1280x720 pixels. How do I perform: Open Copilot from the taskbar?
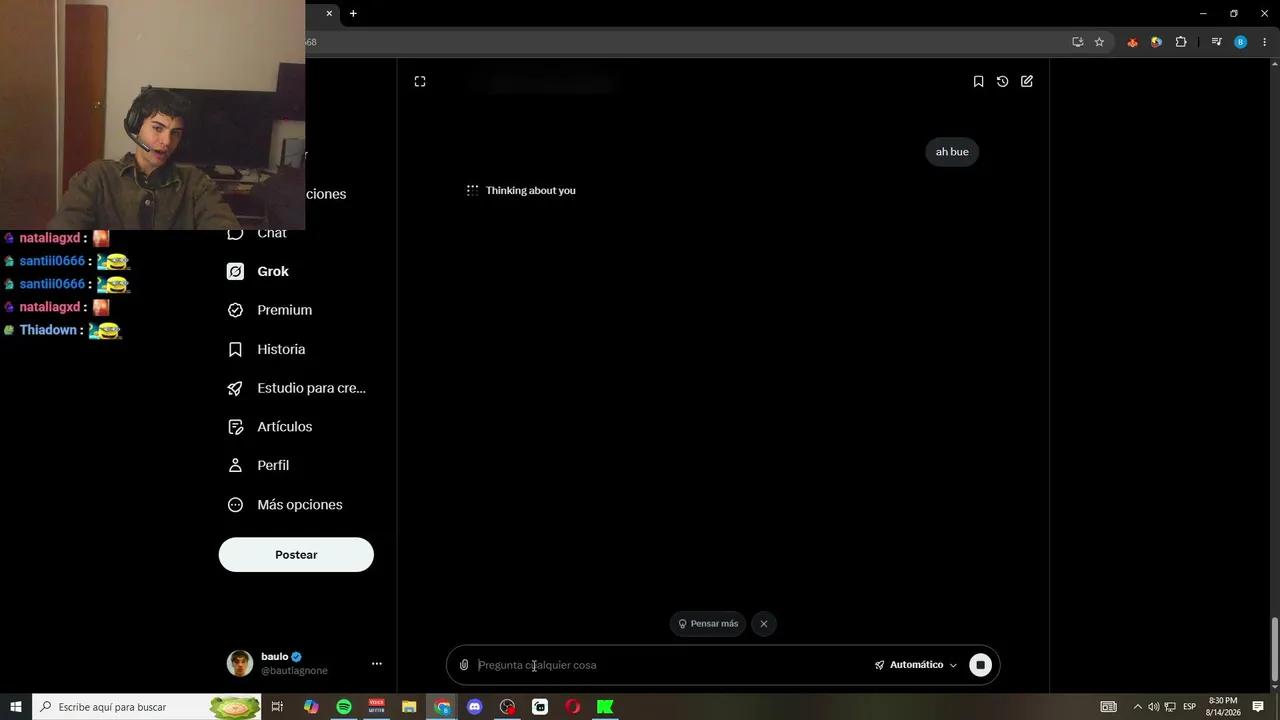[311, 707]
